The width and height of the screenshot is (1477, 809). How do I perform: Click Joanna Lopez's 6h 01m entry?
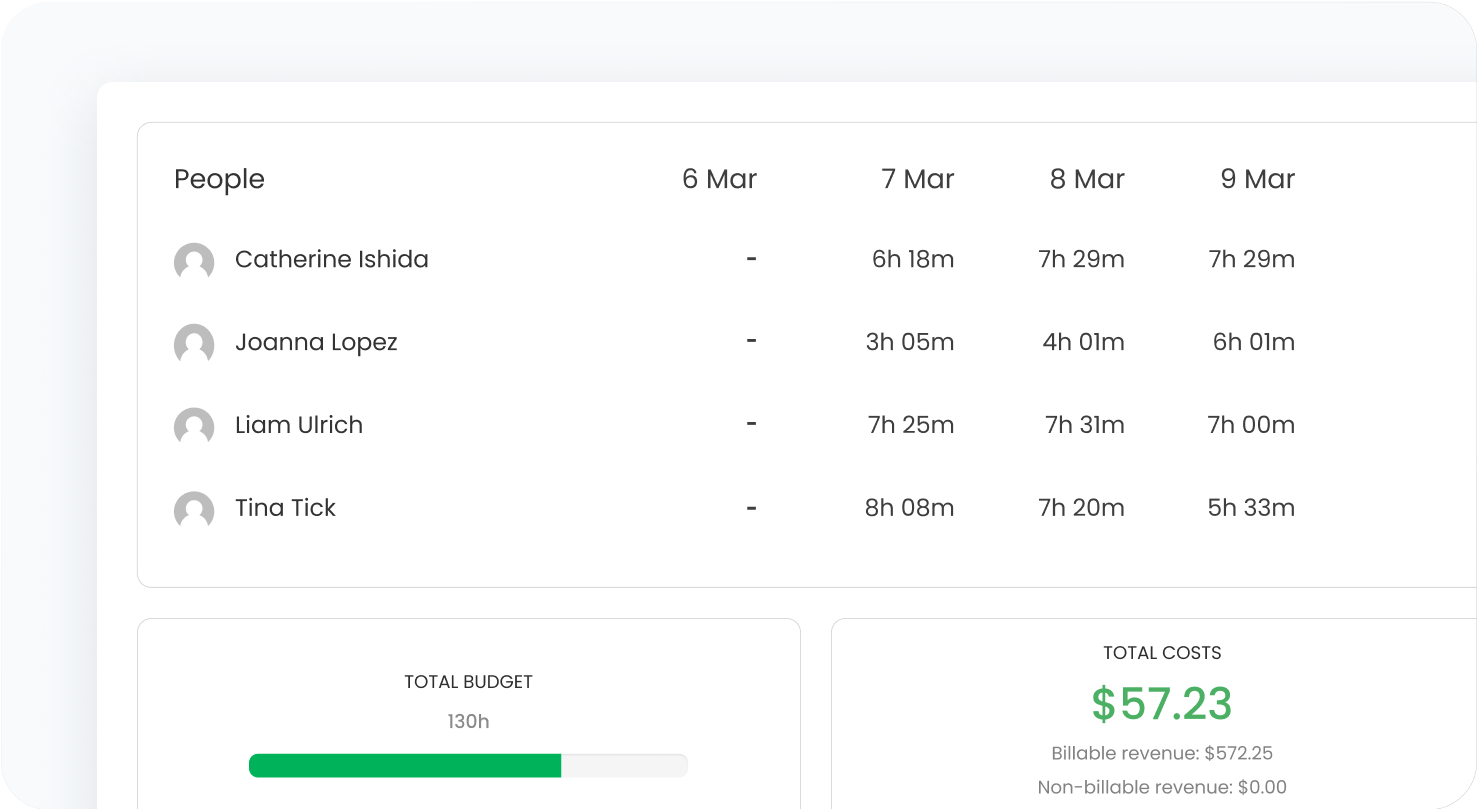(x=1254, y=342)
